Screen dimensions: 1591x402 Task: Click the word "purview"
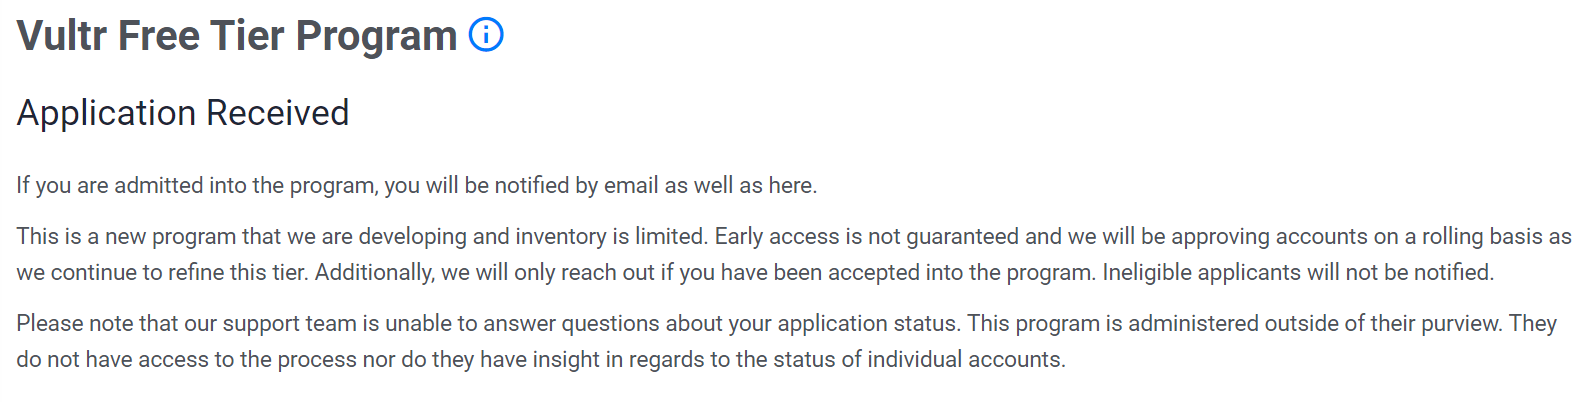click(x=1459, y=324)
